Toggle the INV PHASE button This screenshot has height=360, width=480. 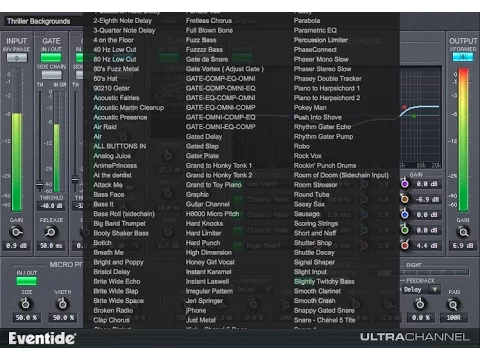tap(17, 58)
